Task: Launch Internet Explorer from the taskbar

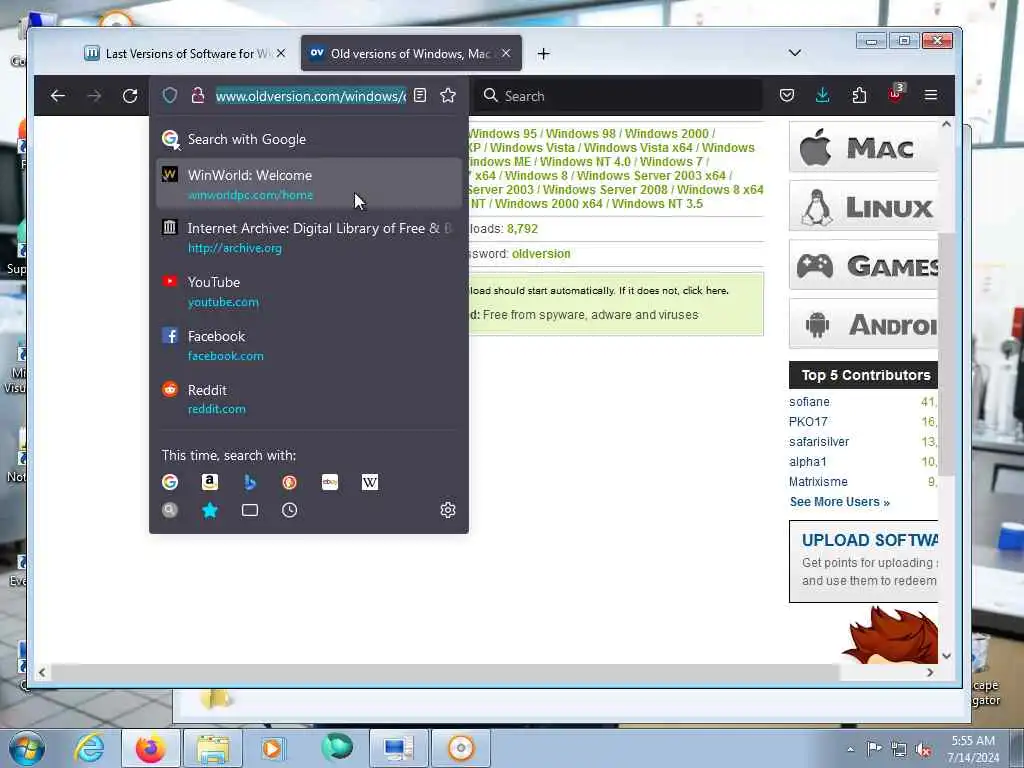Action: click(89, 748)
